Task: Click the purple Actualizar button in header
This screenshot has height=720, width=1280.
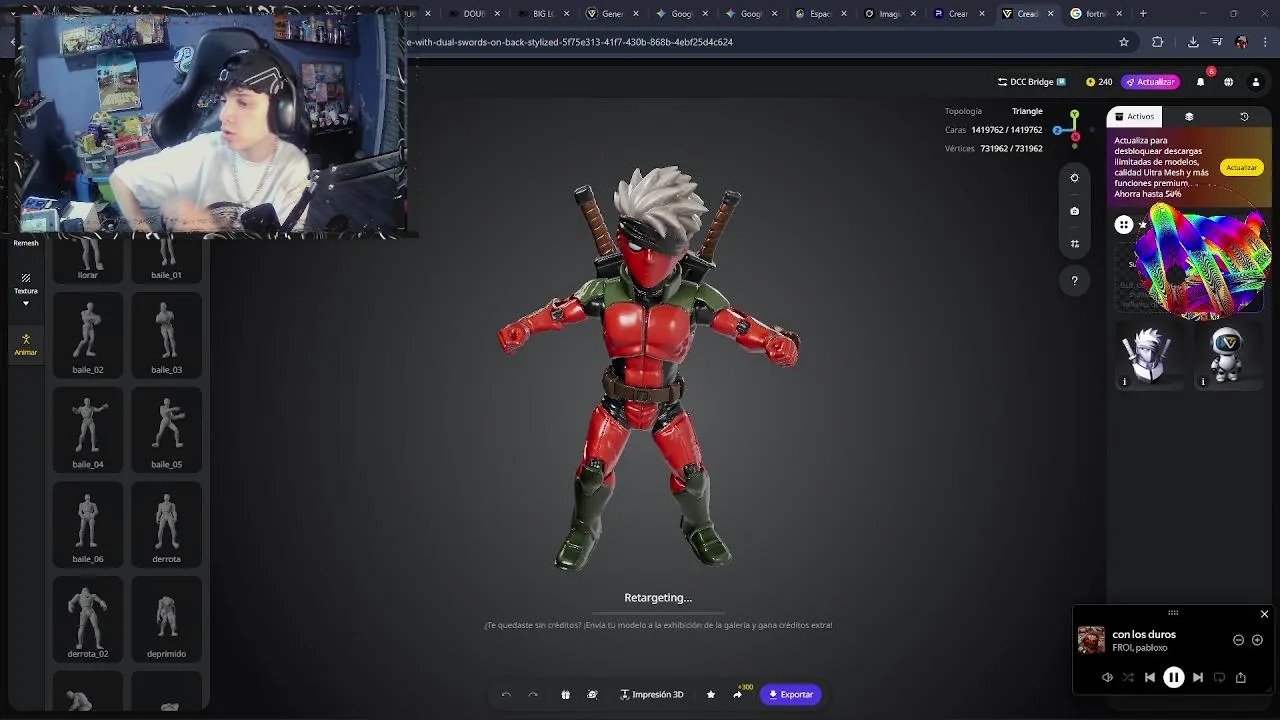Action: click(1150, 82)
